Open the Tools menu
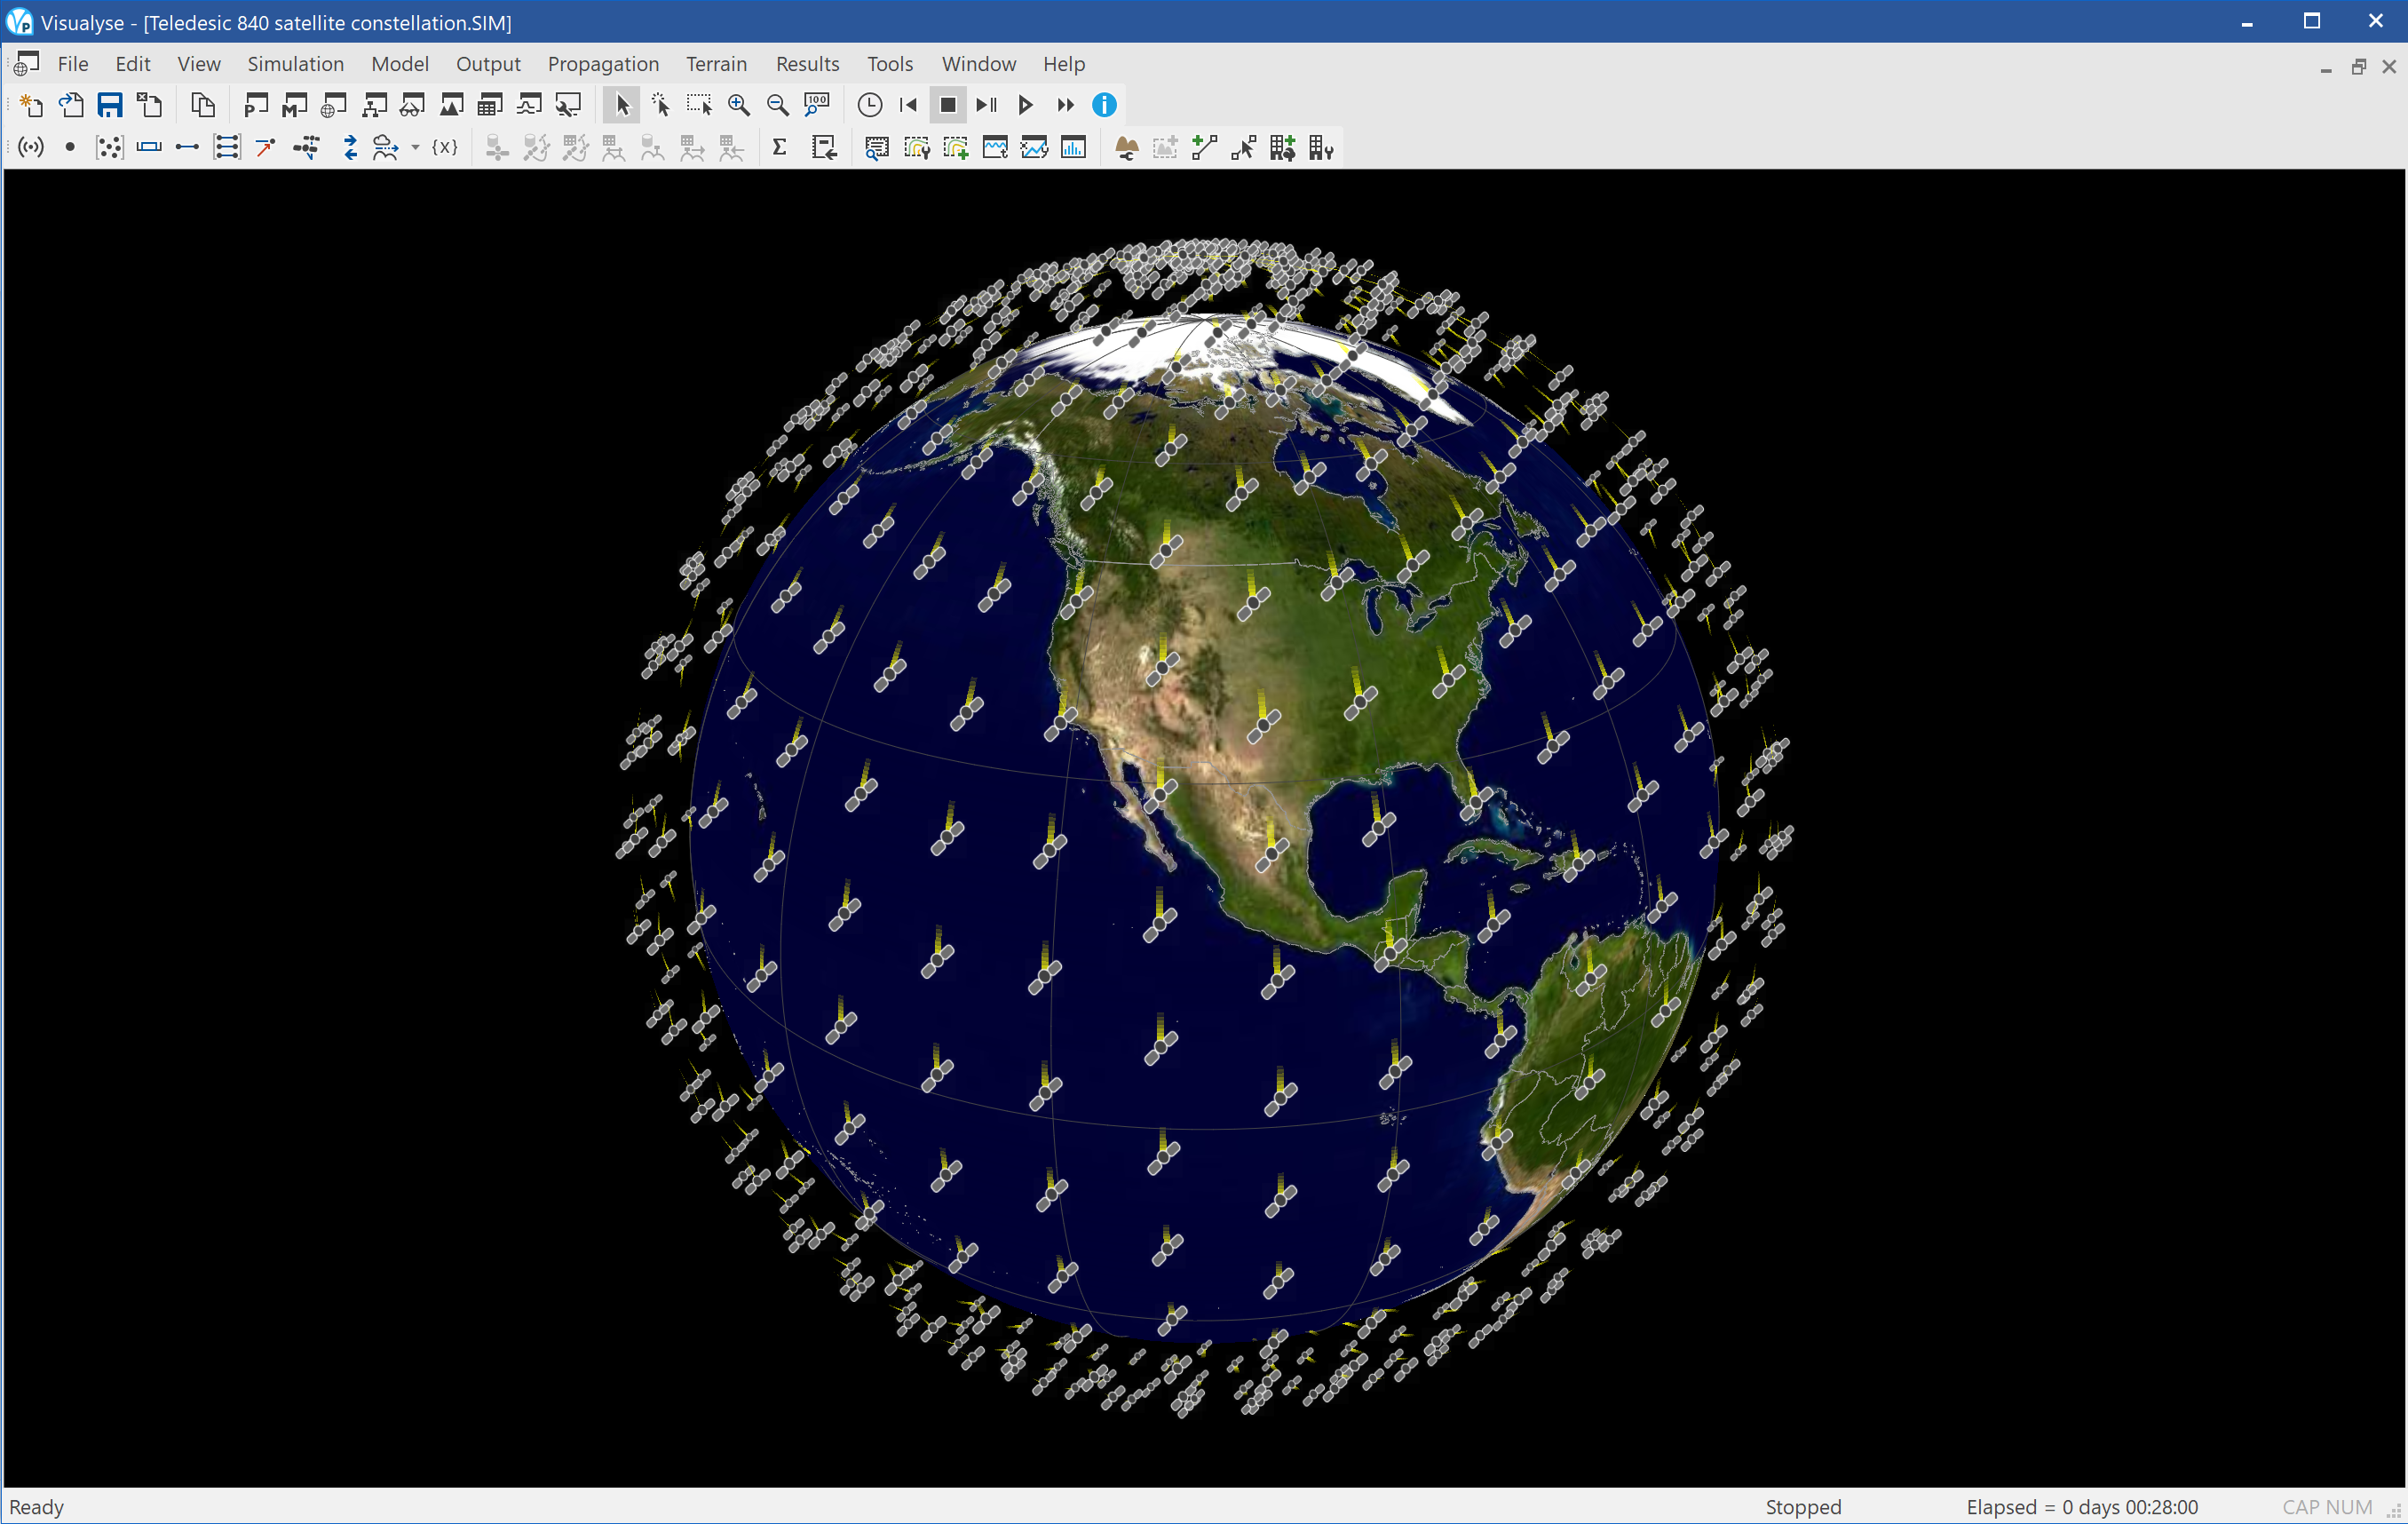This screenshot has height=1524, width=2408. (890, 64)
